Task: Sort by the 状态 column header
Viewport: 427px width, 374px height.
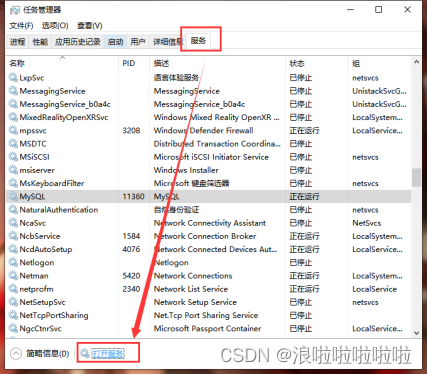Action: coord(317,63)
